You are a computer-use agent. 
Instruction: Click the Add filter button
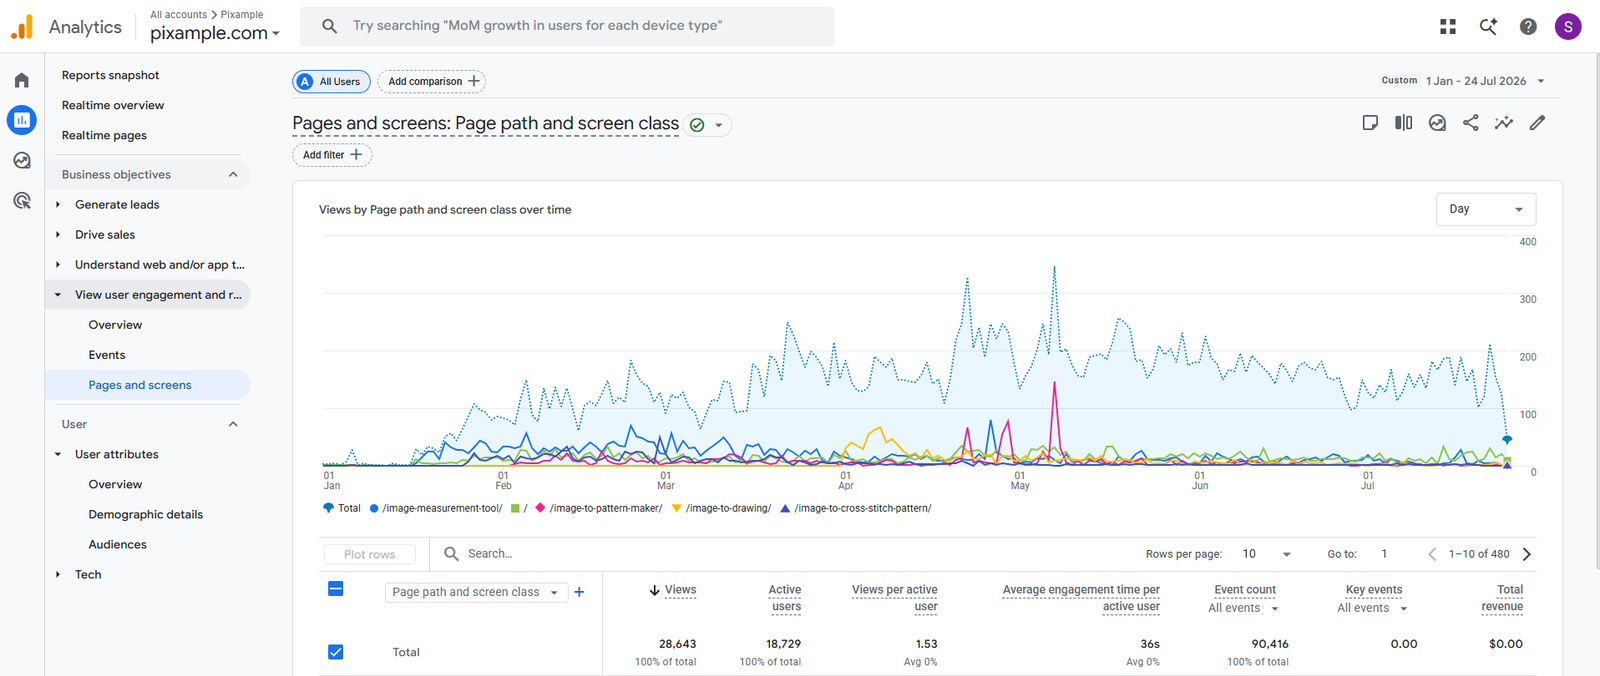tap(332, 155)
